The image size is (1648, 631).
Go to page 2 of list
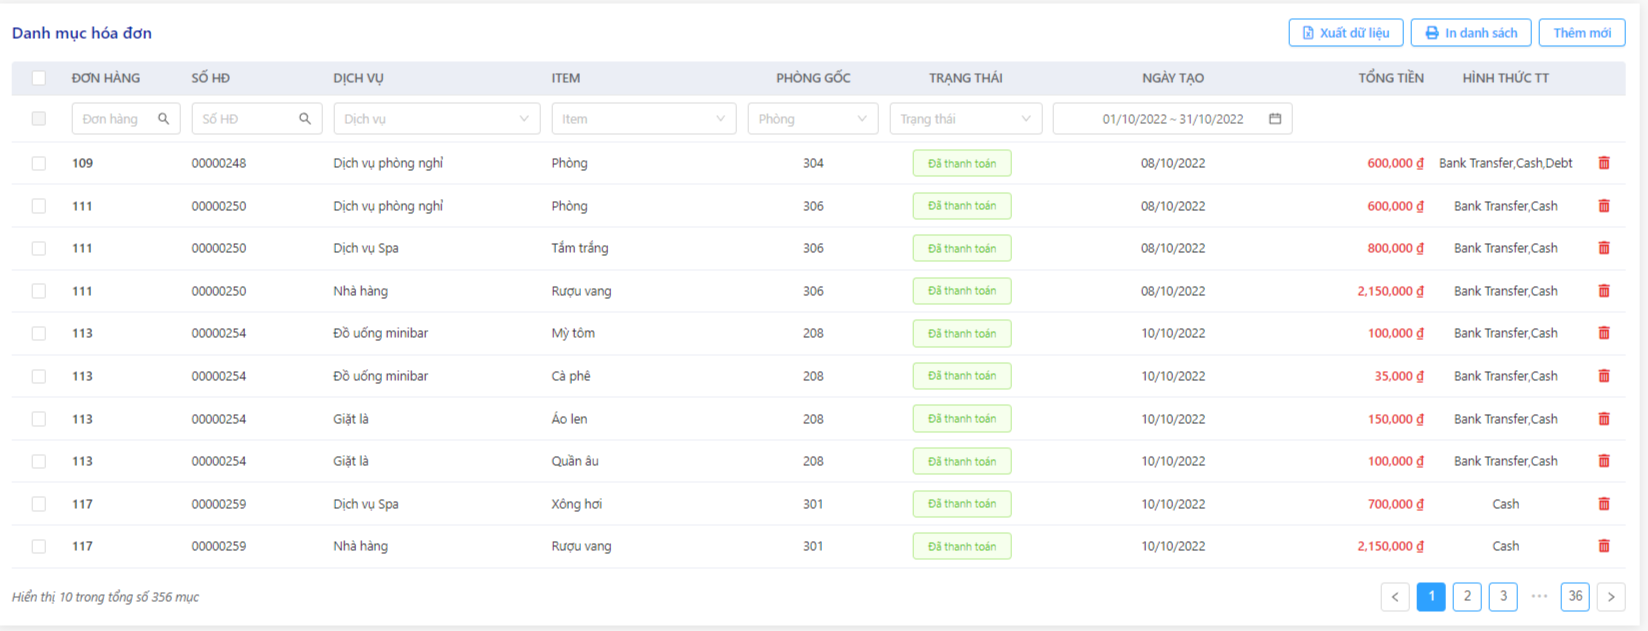click(x=1467, y=597)
